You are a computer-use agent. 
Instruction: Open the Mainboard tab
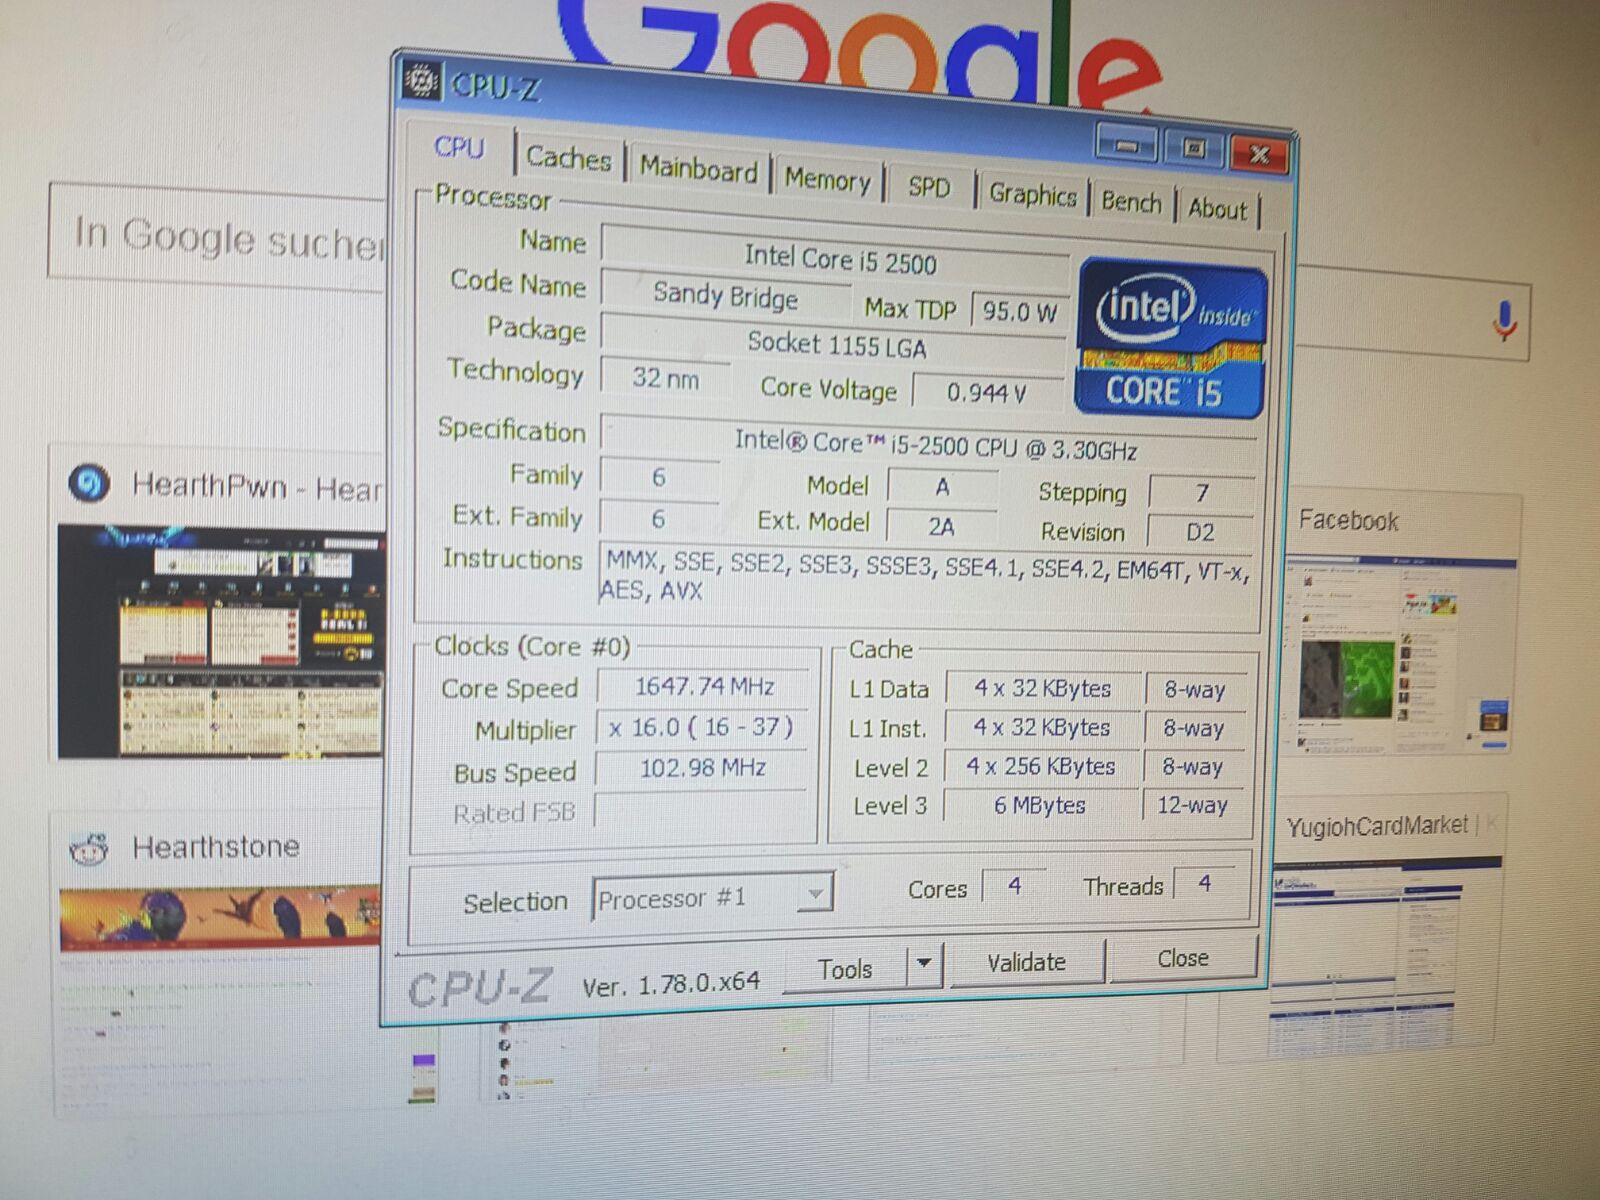(698, 169)
